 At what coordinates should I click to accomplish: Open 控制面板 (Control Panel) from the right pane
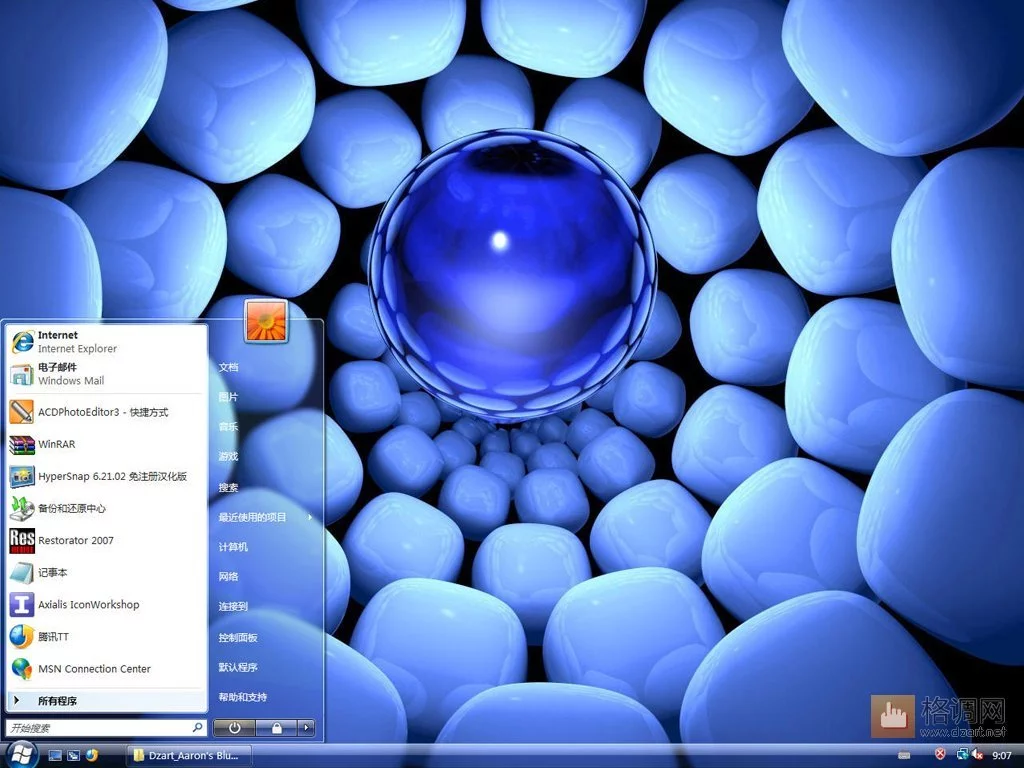click(x=238, y=637)
